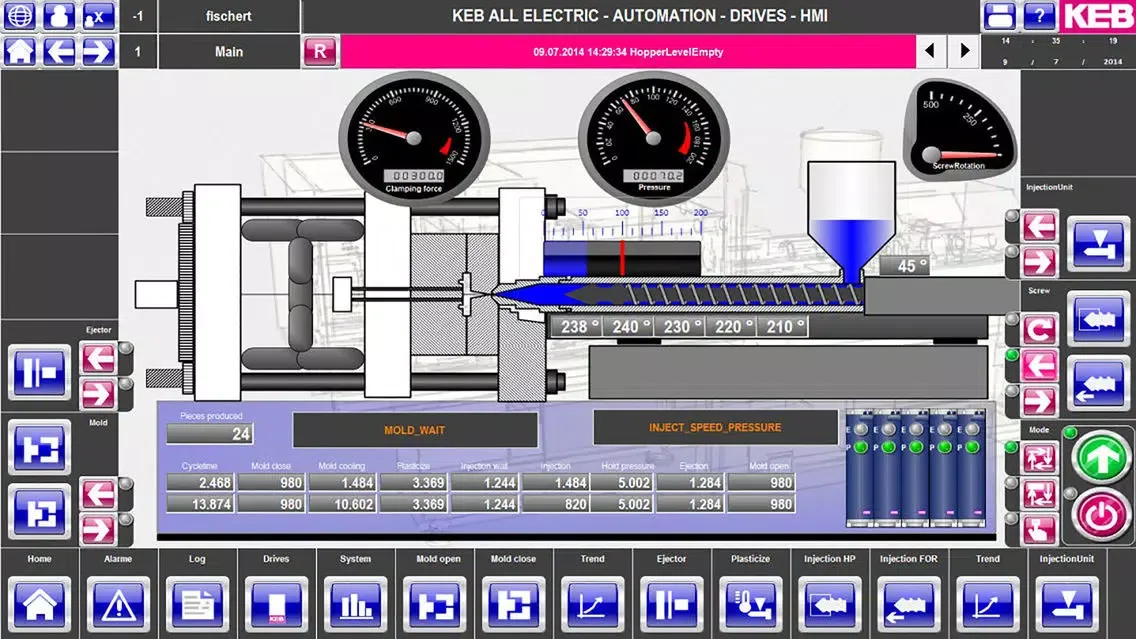This screenshot has height=639, width=1136.
Task: Click the KEB logo
Action: [1098, 16]
